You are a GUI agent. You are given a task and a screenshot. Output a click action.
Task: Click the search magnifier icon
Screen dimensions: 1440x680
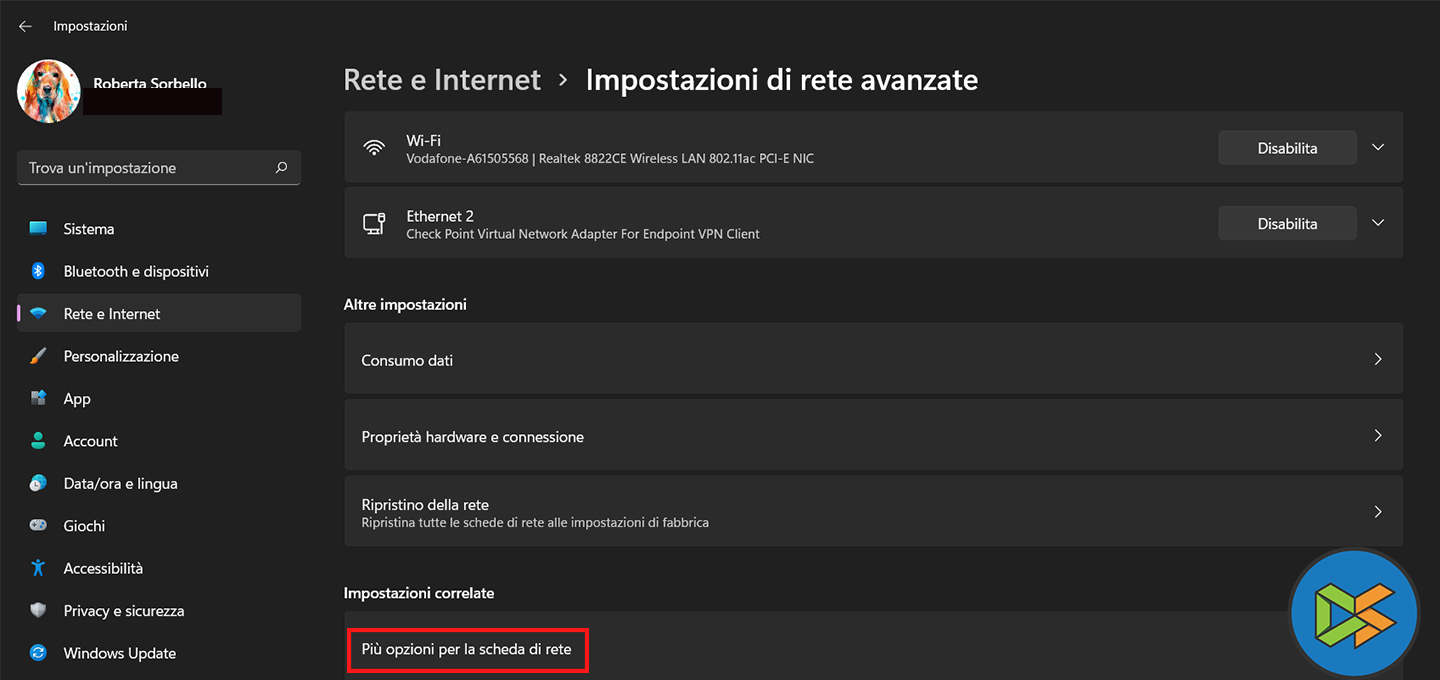click(281, 168)
